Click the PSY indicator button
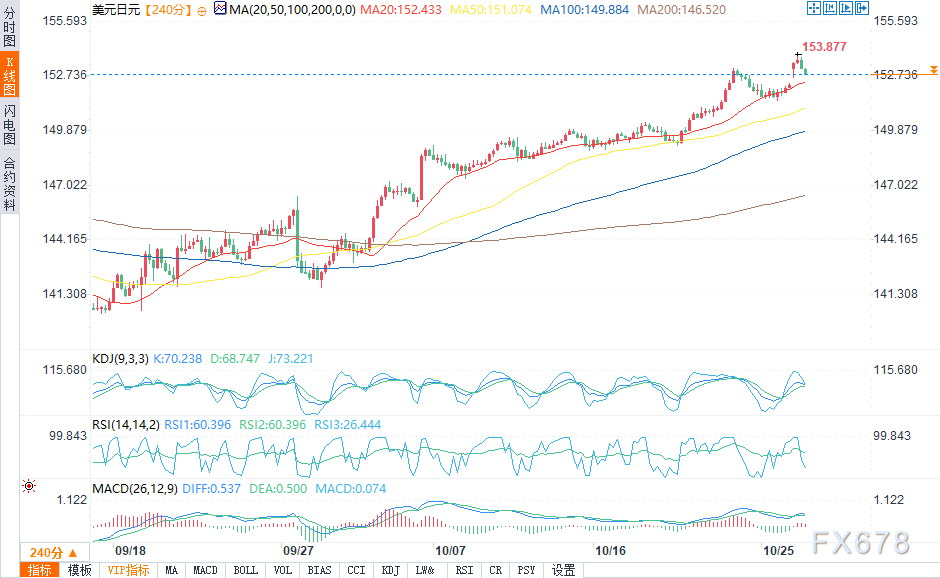The width and height of the screenshot is (940, 578). (x=526, y=570)
